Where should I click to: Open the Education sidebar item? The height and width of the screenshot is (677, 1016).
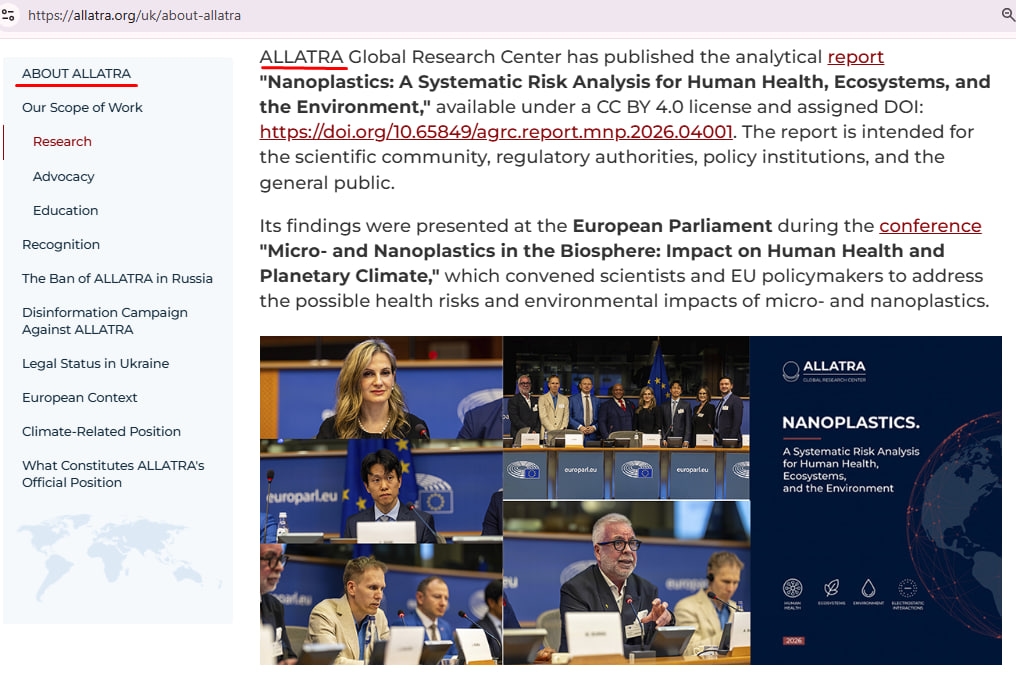click(x=65, y=211)
